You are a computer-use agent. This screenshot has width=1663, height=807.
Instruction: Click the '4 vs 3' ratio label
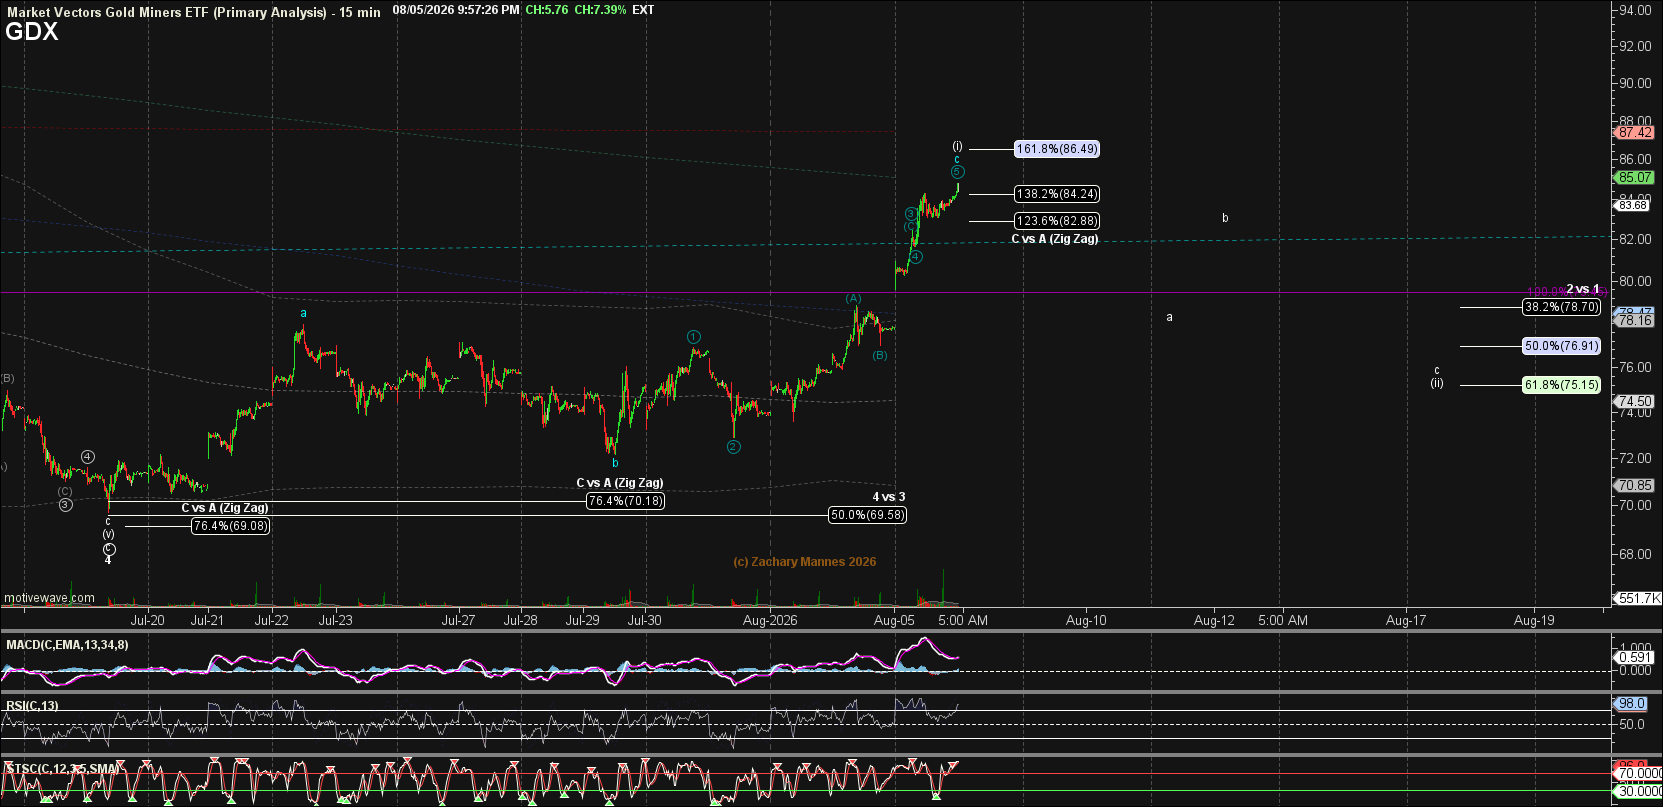[889, 497]
